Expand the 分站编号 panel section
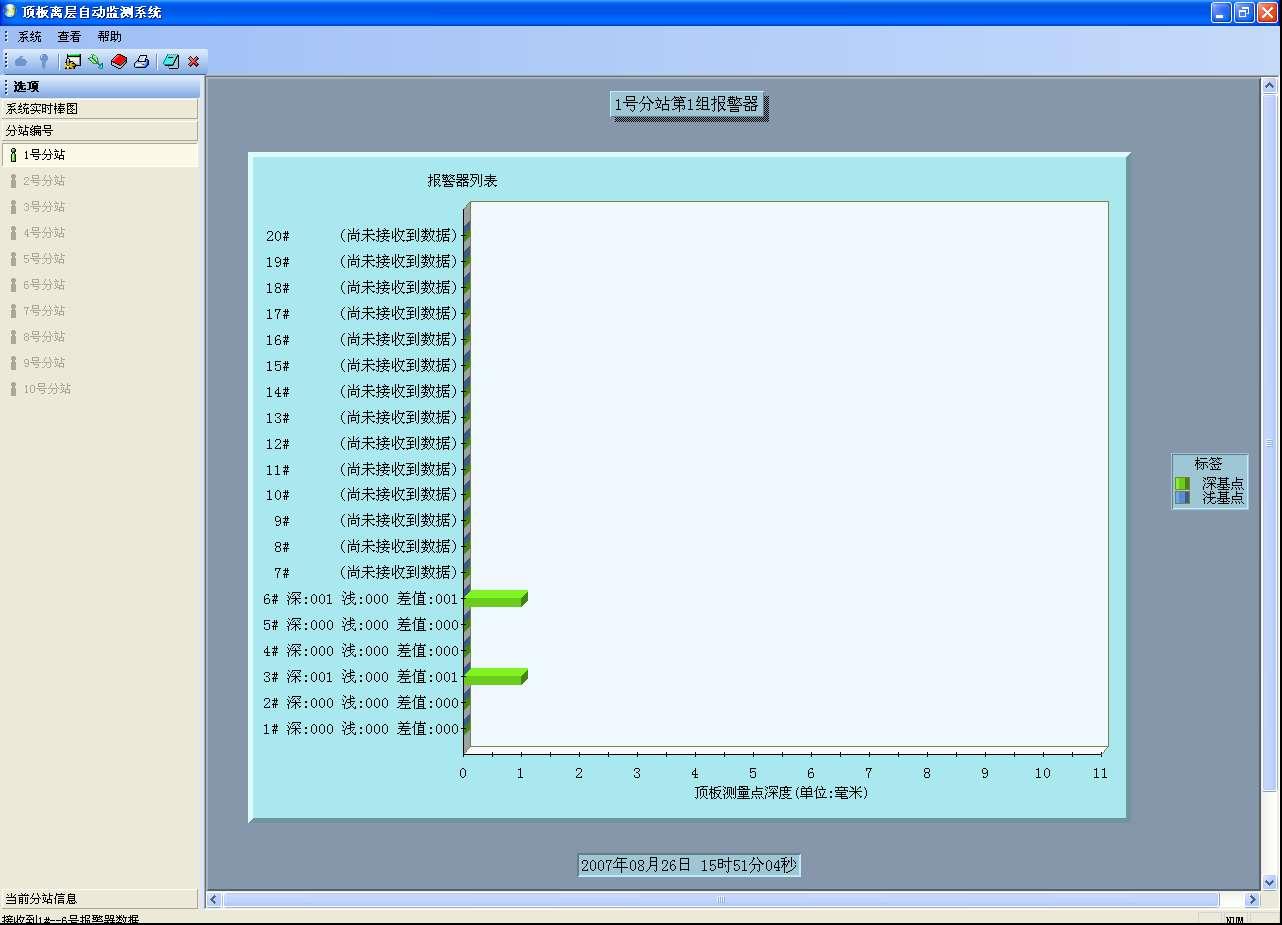 pos(99,130)
